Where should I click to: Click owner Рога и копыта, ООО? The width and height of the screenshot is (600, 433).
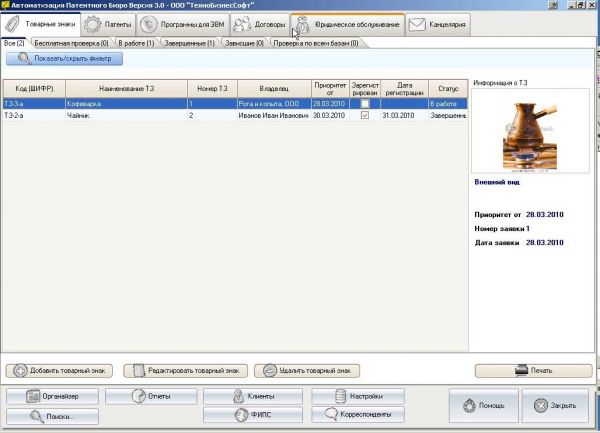pos(274,104)
